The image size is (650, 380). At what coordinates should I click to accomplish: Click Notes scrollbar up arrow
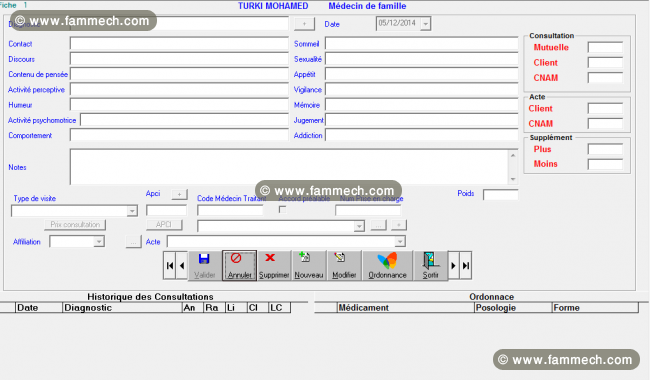tap(513, 155)
